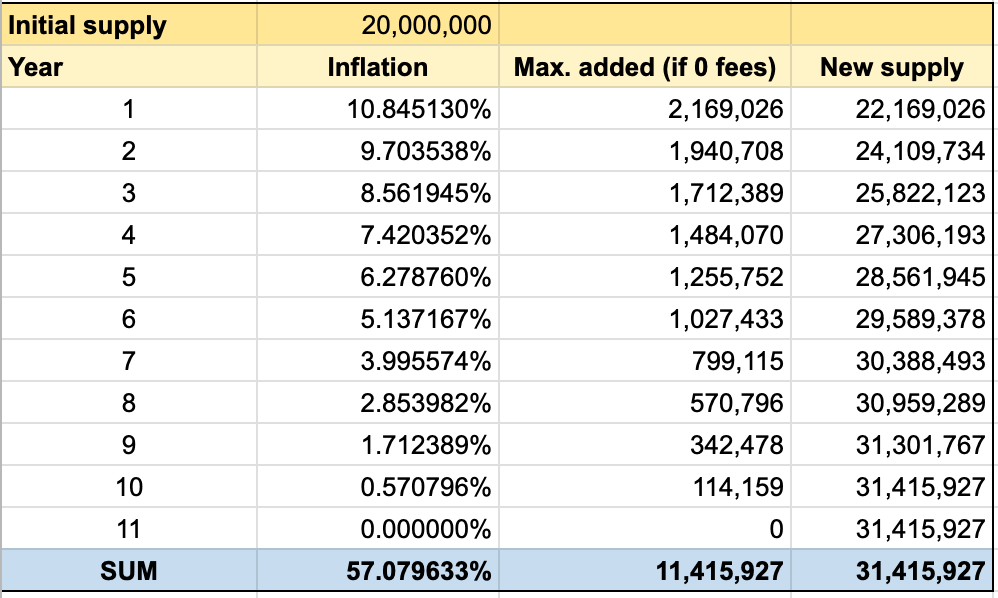Click the Inflation column header
This screenshot has width=998, height=598.
377,67
